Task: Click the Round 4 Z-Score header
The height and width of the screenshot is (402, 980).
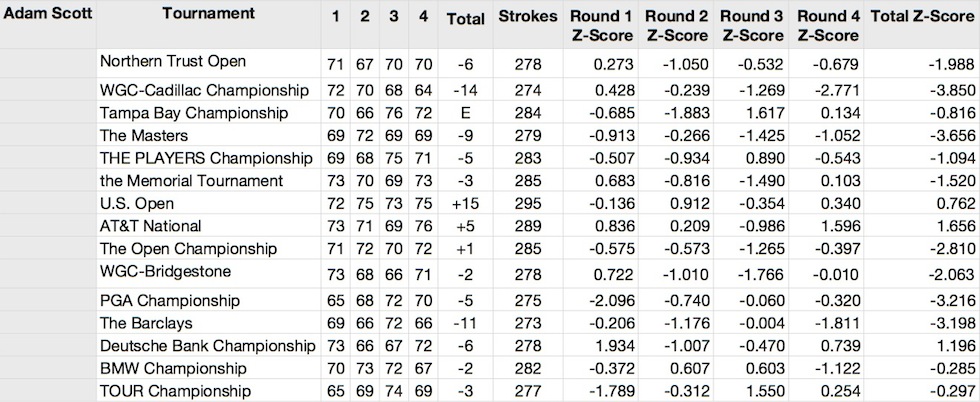Action: tap(829, 26)
